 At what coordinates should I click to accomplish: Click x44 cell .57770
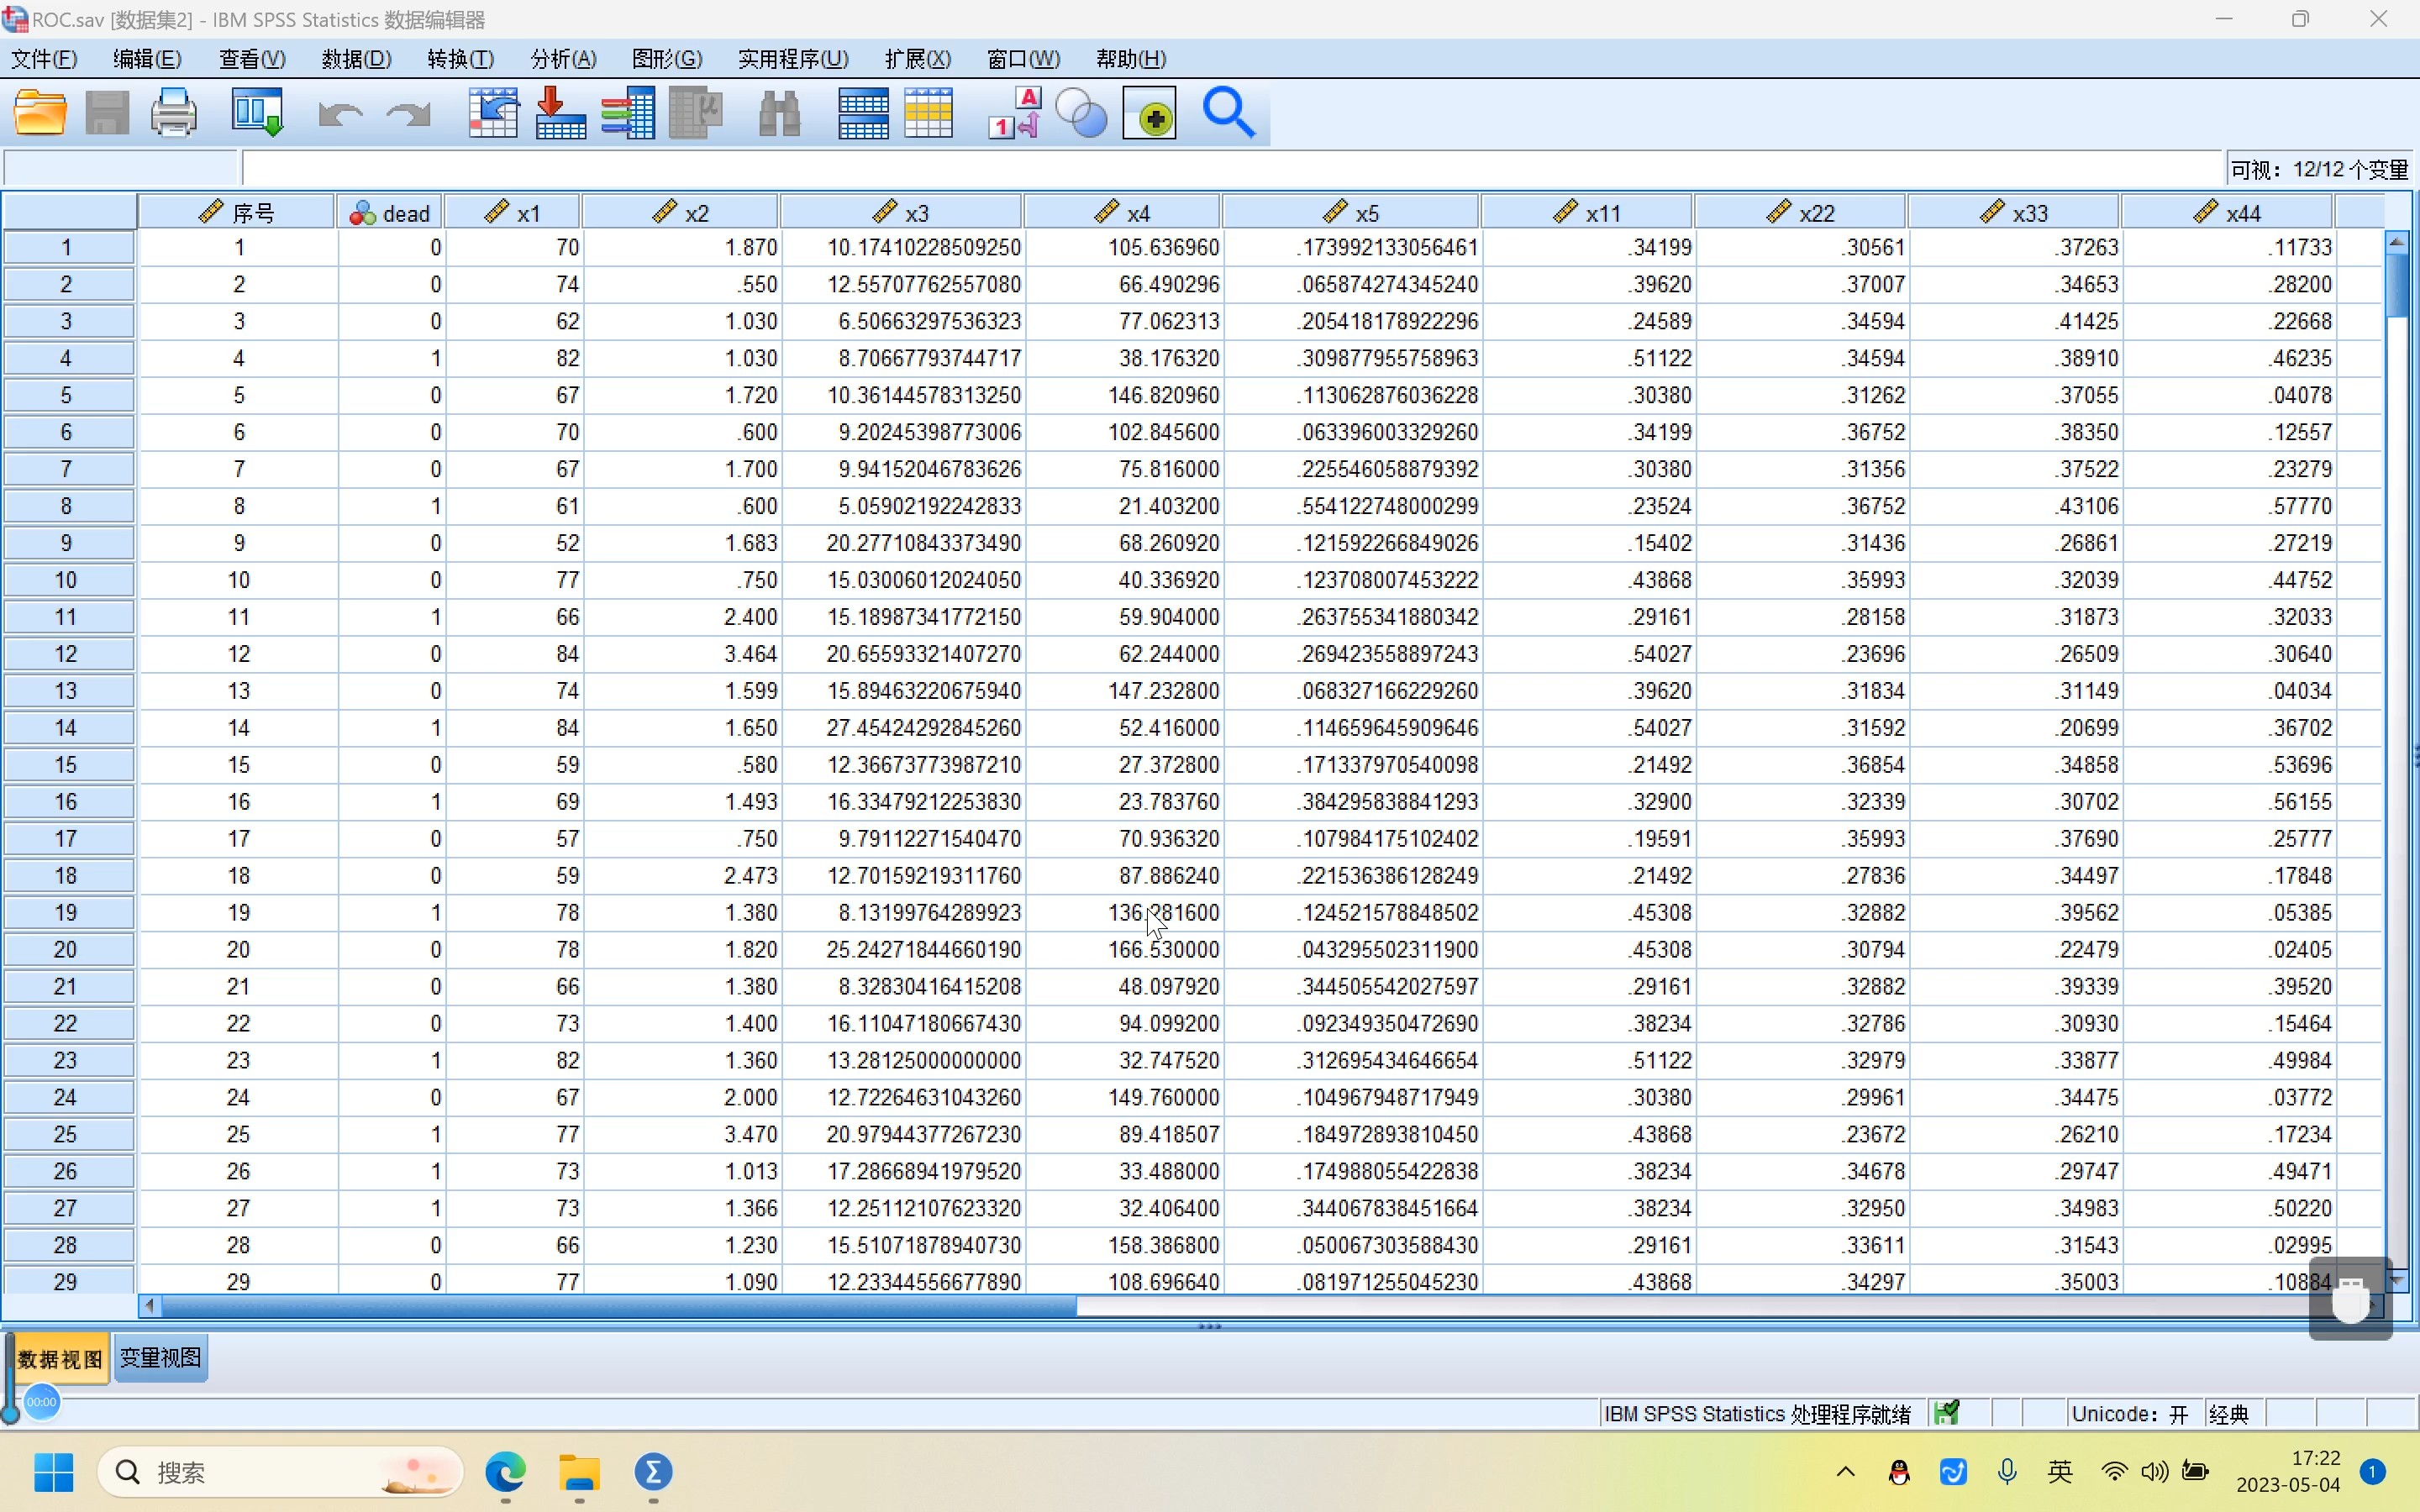pyautogui.click(x=2228, y=506)
